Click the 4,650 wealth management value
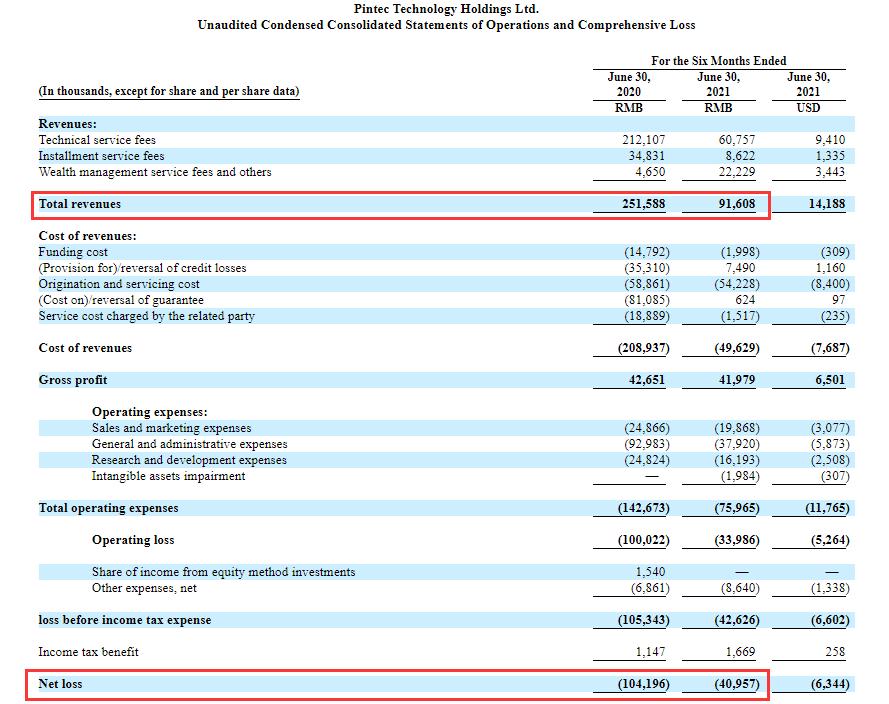The image size is (889, 704). [650, 172]
